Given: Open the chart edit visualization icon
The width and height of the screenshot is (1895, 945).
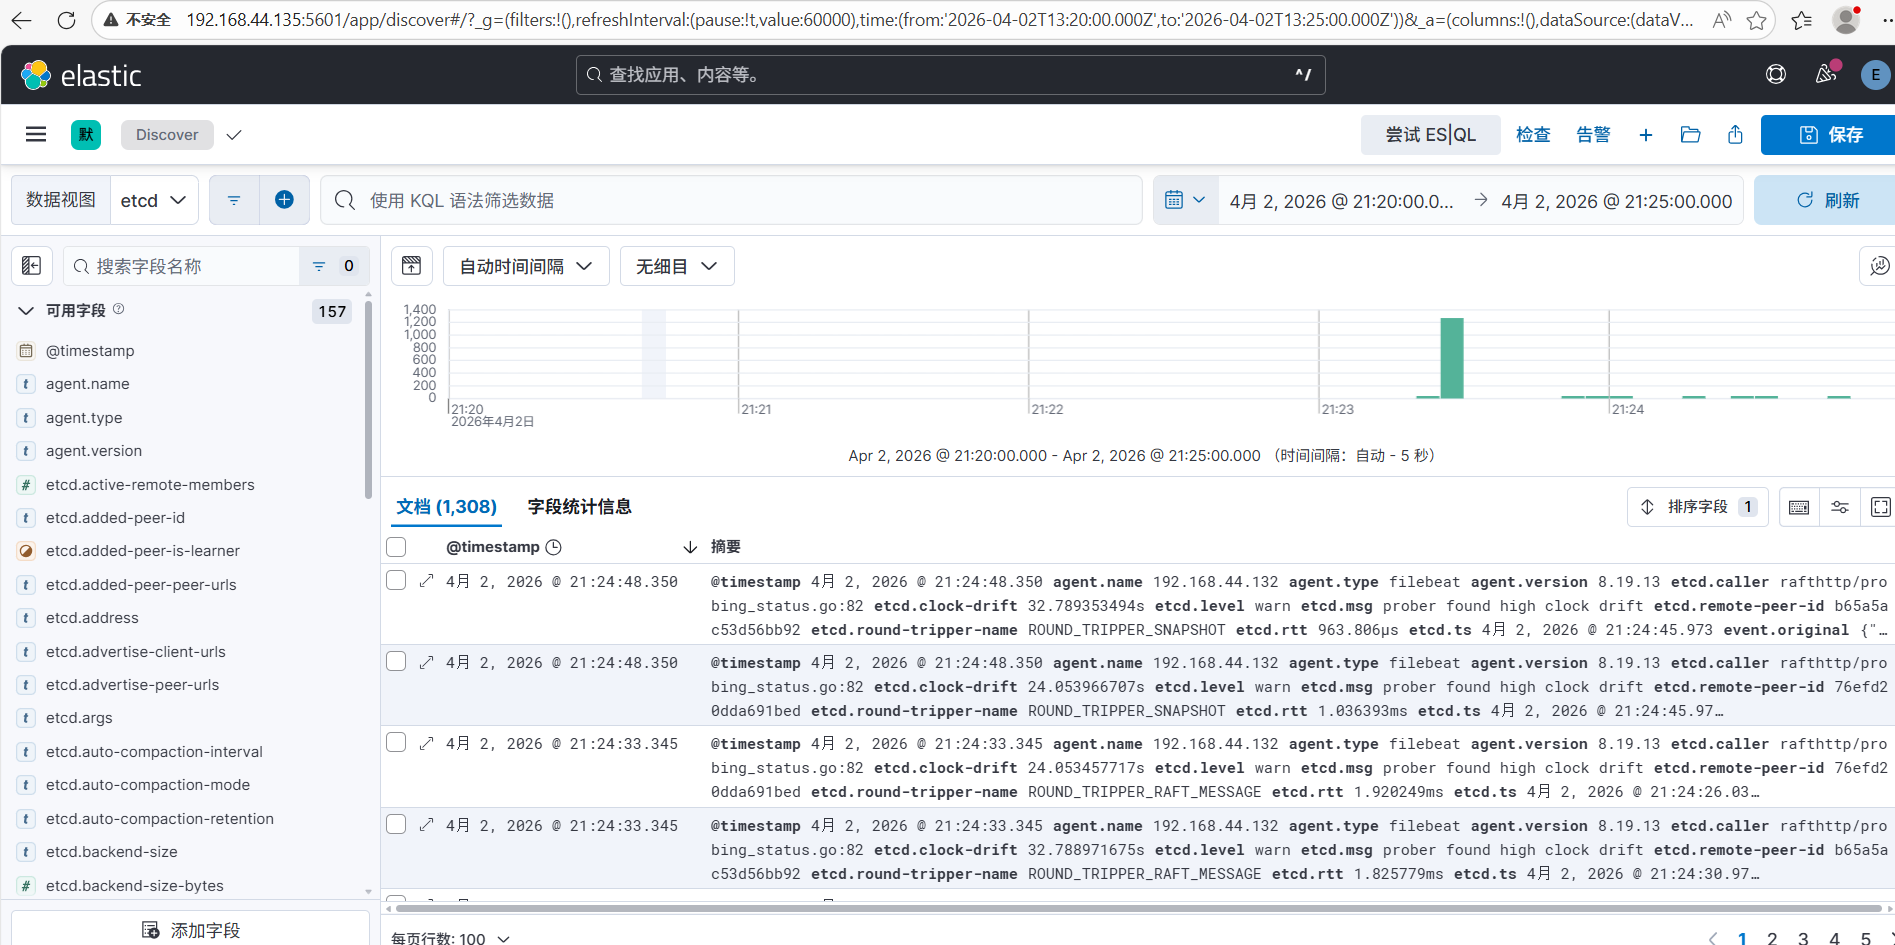Looking at the screenshot, I should pyautogui.click(x=1879, y=266).
